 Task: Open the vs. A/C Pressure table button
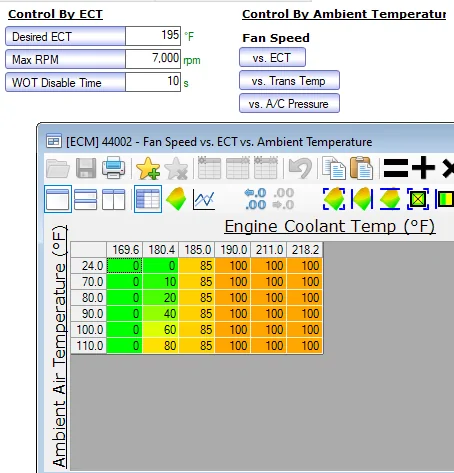tap(289, 103)
